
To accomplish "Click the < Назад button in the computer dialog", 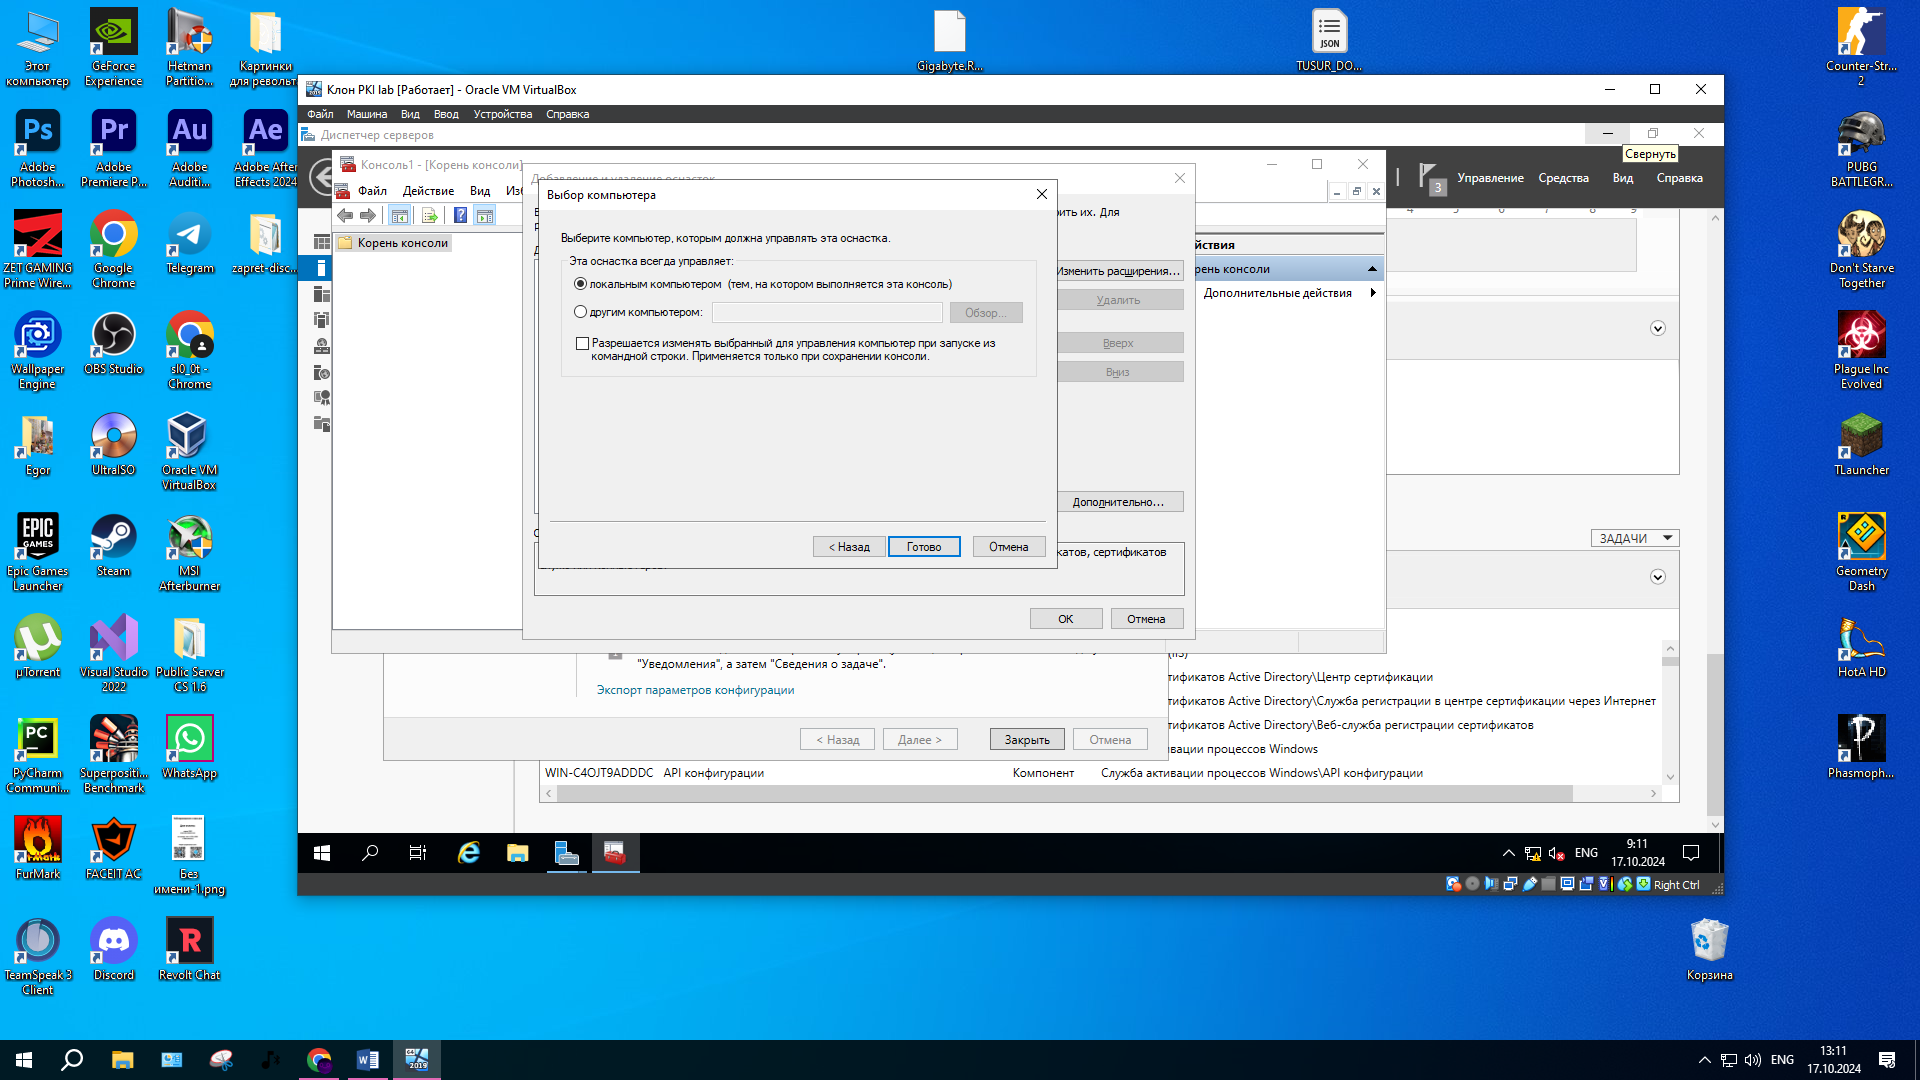I will [x=849, y=547].
